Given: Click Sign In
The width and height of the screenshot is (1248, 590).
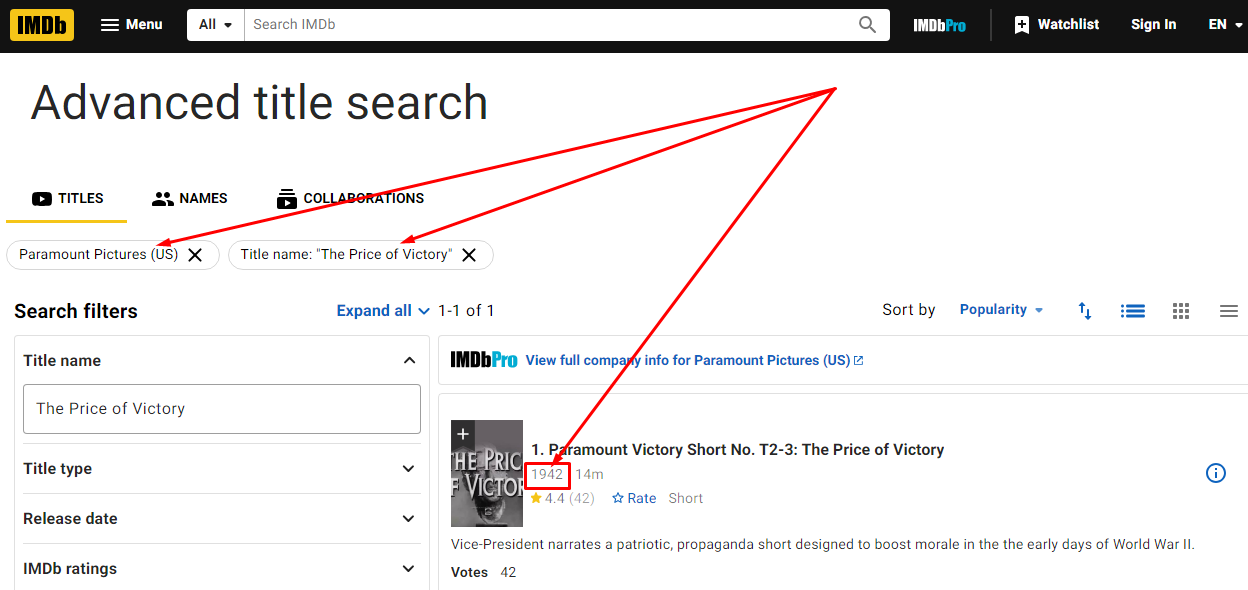Looking at the screenshot, I should coord(1153,25).
